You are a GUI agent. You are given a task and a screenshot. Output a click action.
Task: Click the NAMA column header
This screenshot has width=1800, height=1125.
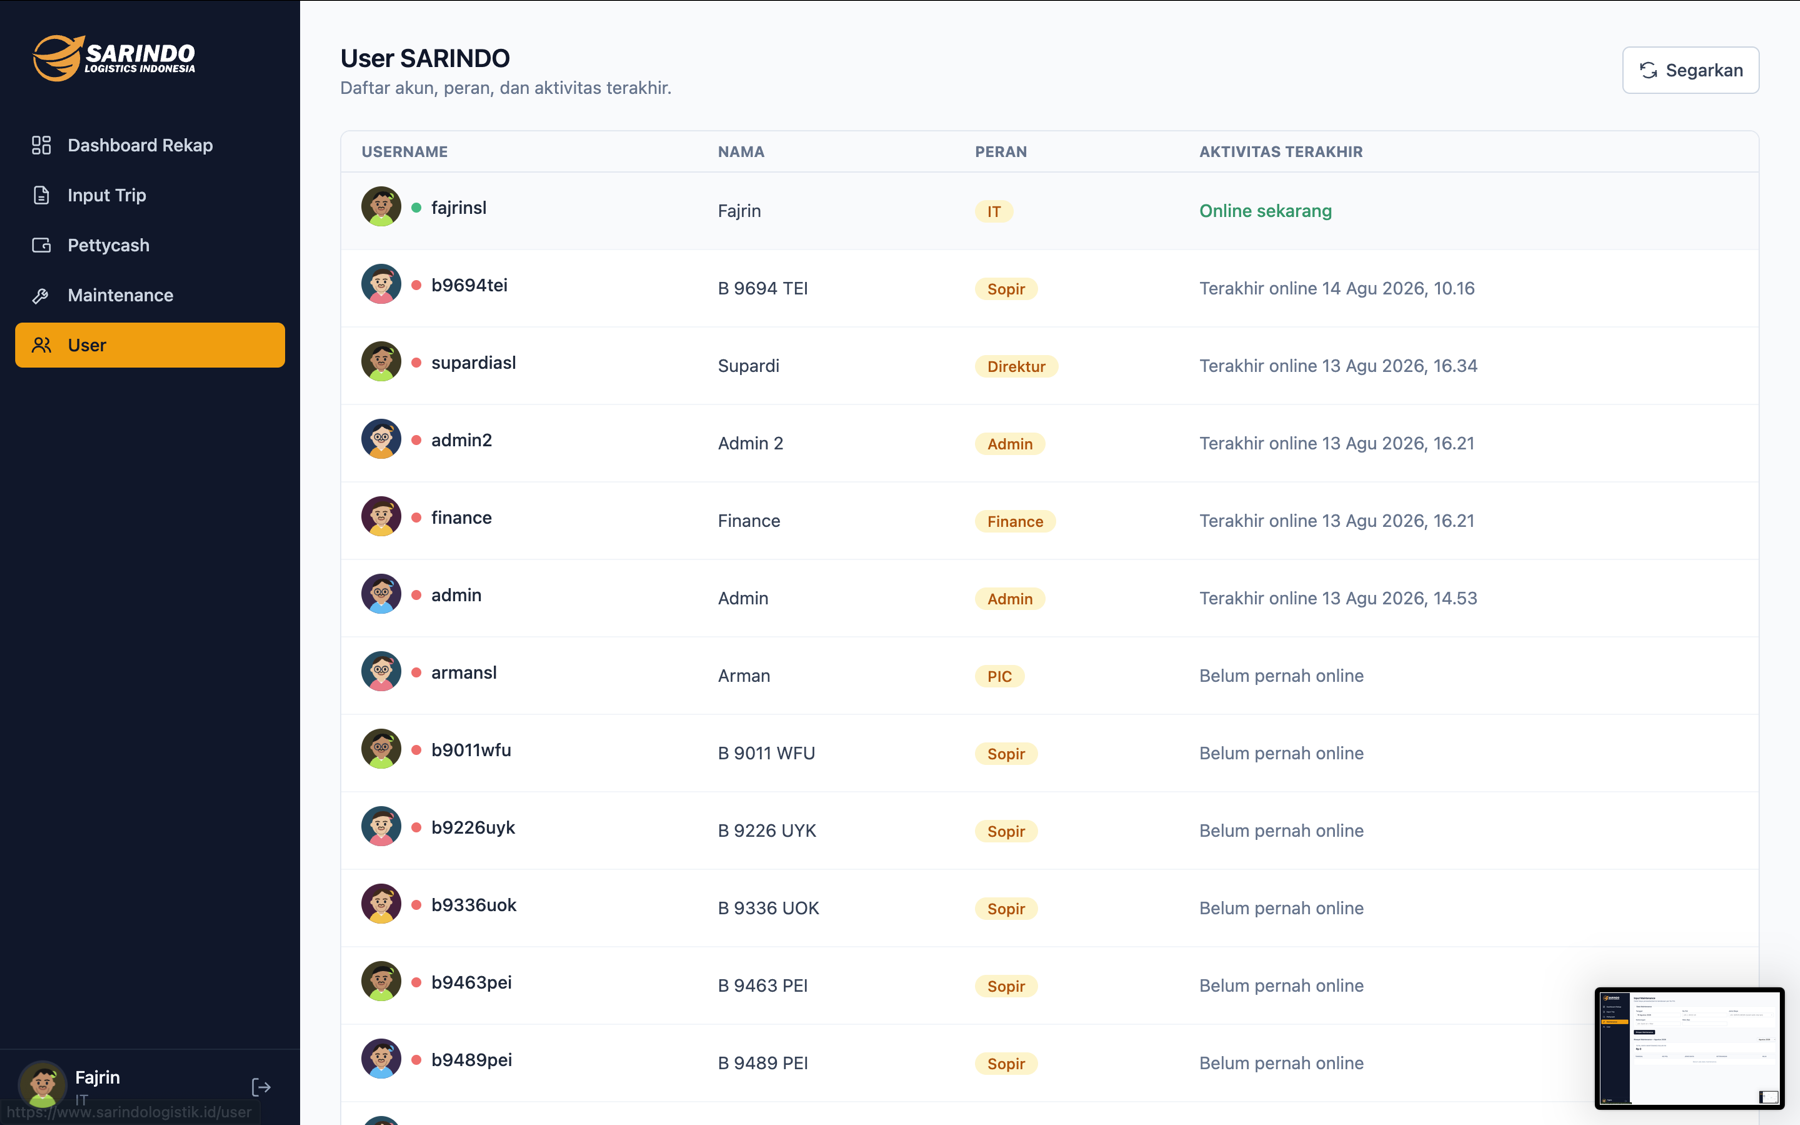click(x=741, y=152)
